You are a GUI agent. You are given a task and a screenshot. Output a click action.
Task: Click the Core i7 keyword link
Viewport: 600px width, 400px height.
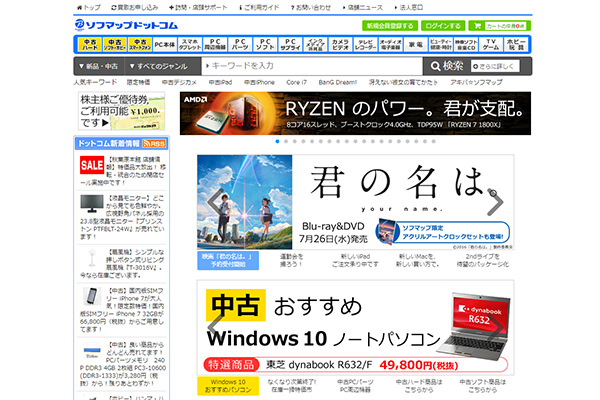[x=297, y=82]
